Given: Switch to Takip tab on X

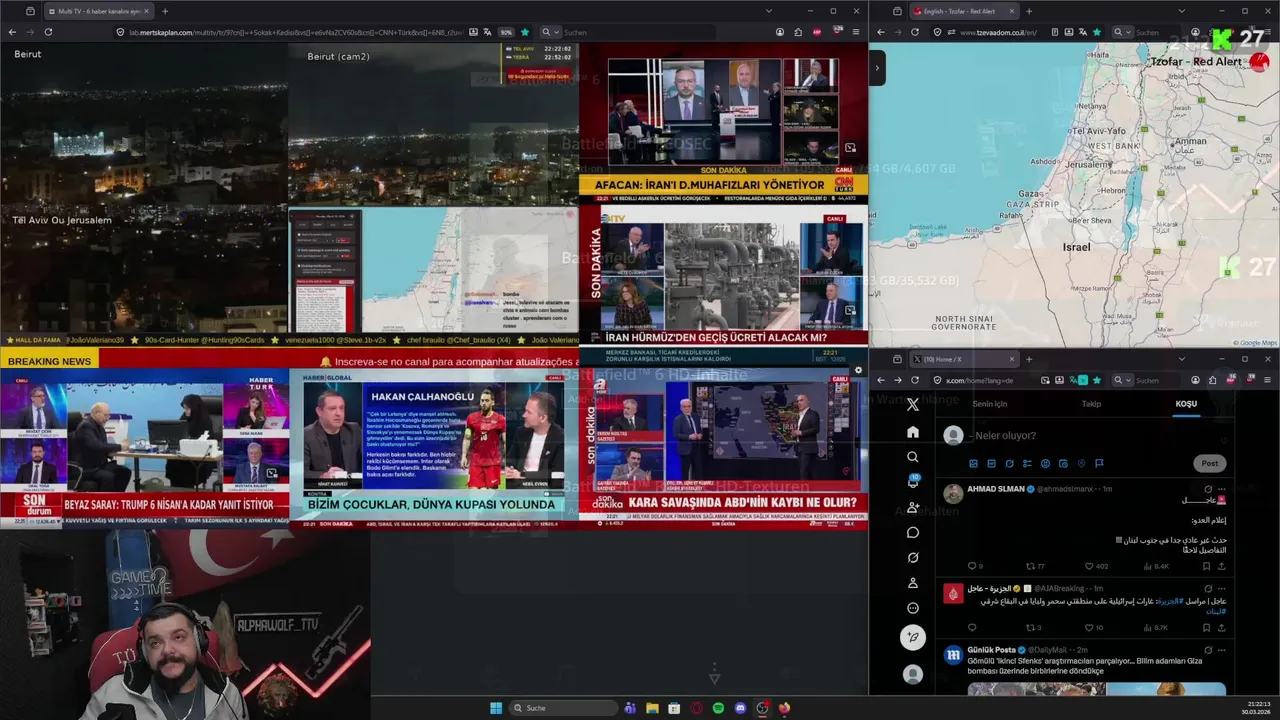Looking at the screenshot, I should click(x=1091, y=404).
